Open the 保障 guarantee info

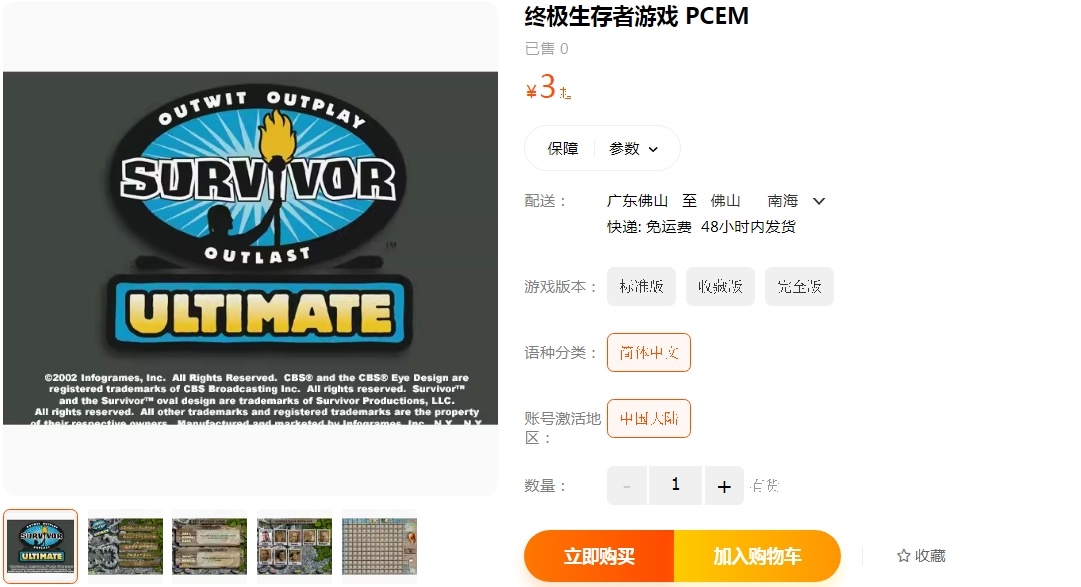coord(563,148)
